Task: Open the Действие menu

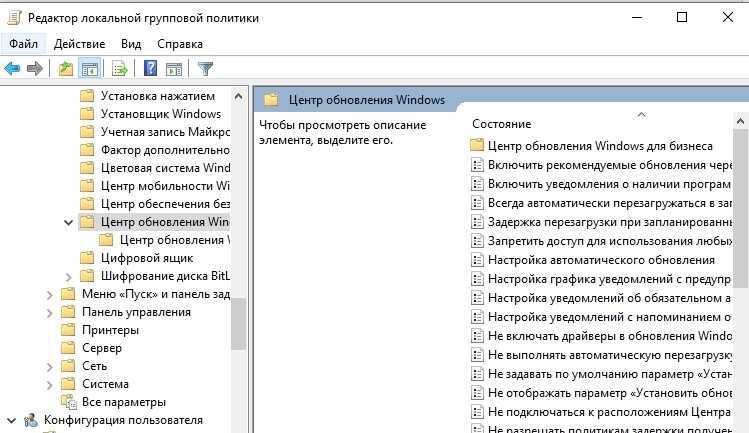Action: [79, 44]
